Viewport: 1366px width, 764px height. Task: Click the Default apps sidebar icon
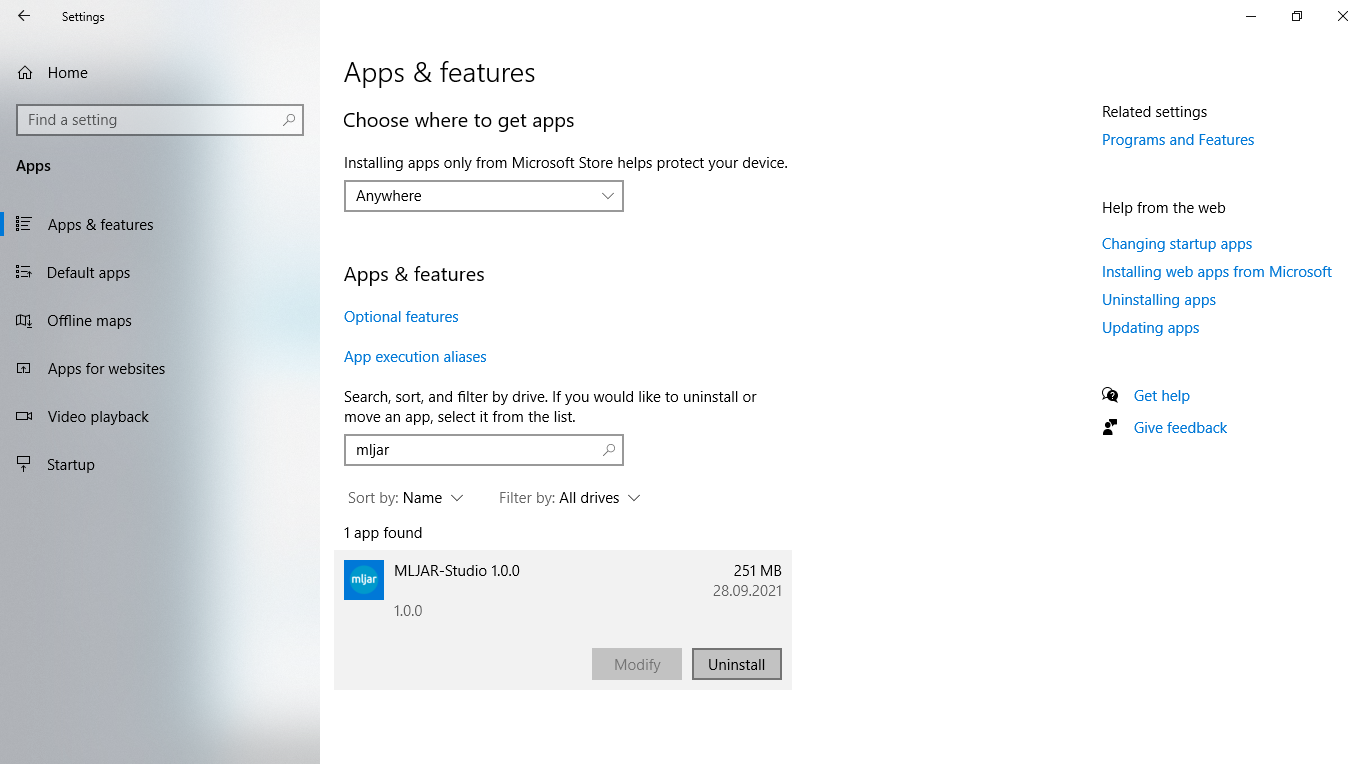coord(24,272)
